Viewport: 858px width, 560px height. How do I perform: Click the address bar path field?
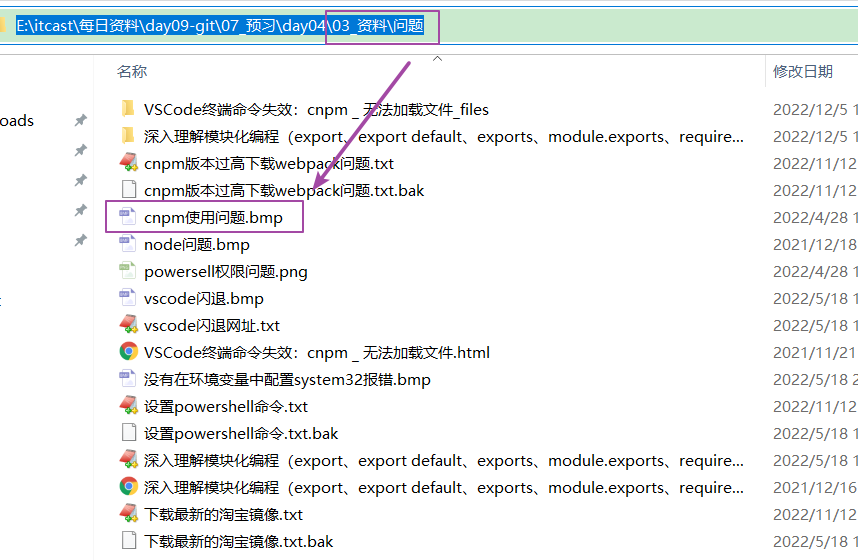click(x=600, y=26)
